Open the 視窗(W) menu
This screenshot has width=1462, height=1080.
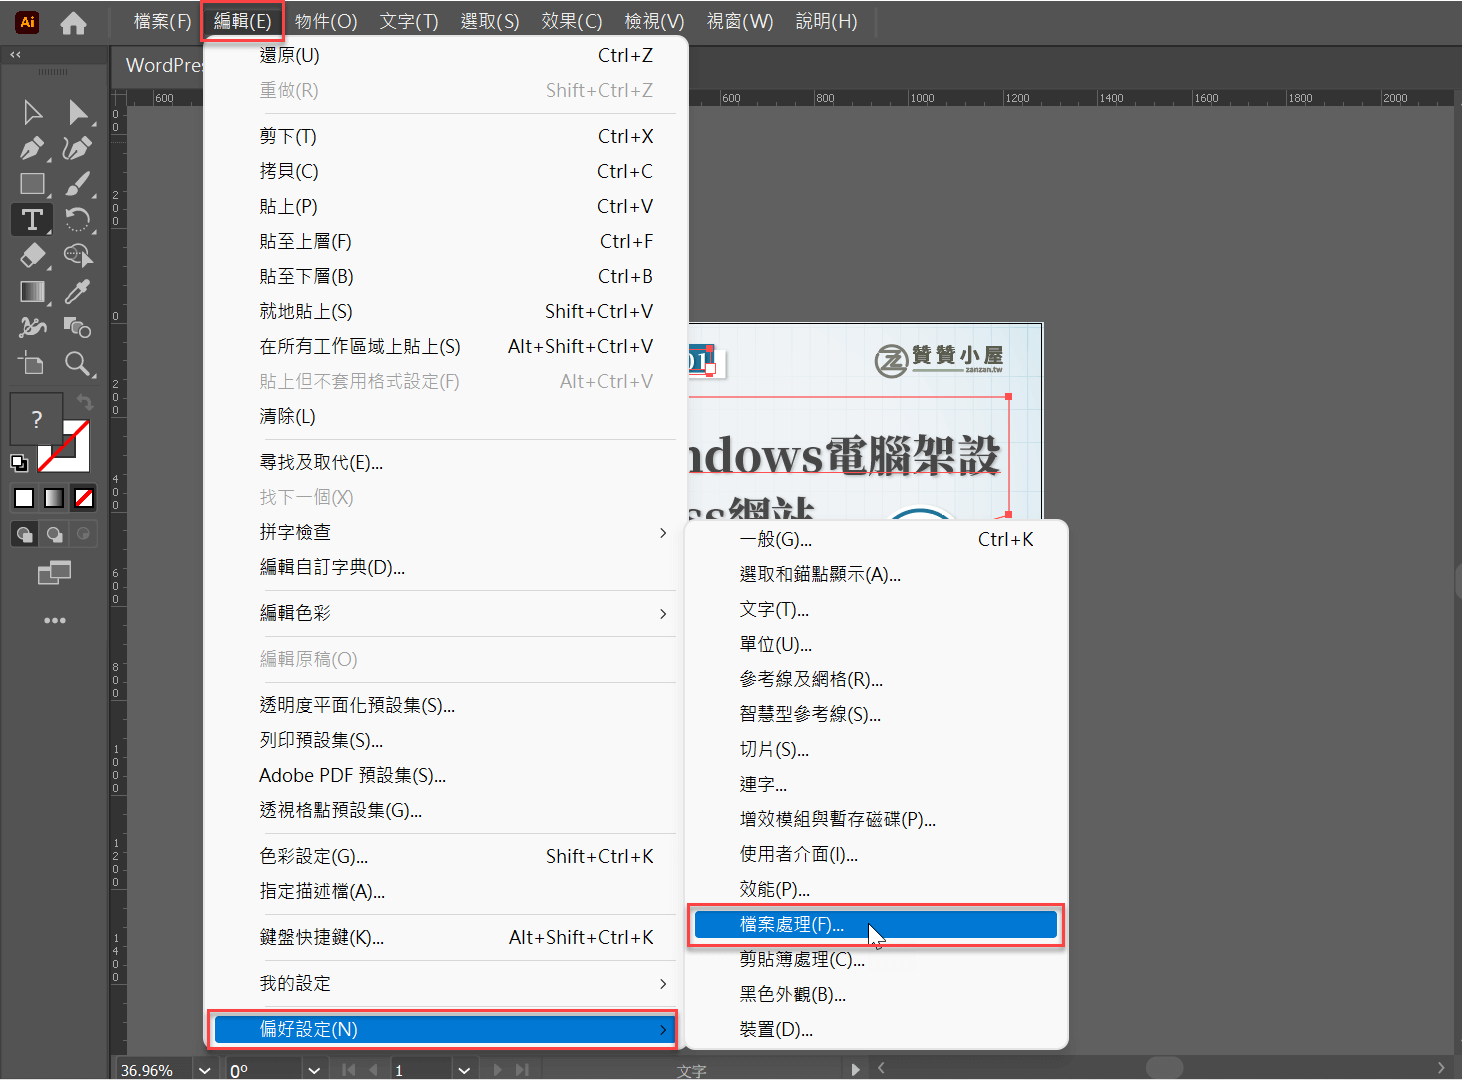click(740, 21)
